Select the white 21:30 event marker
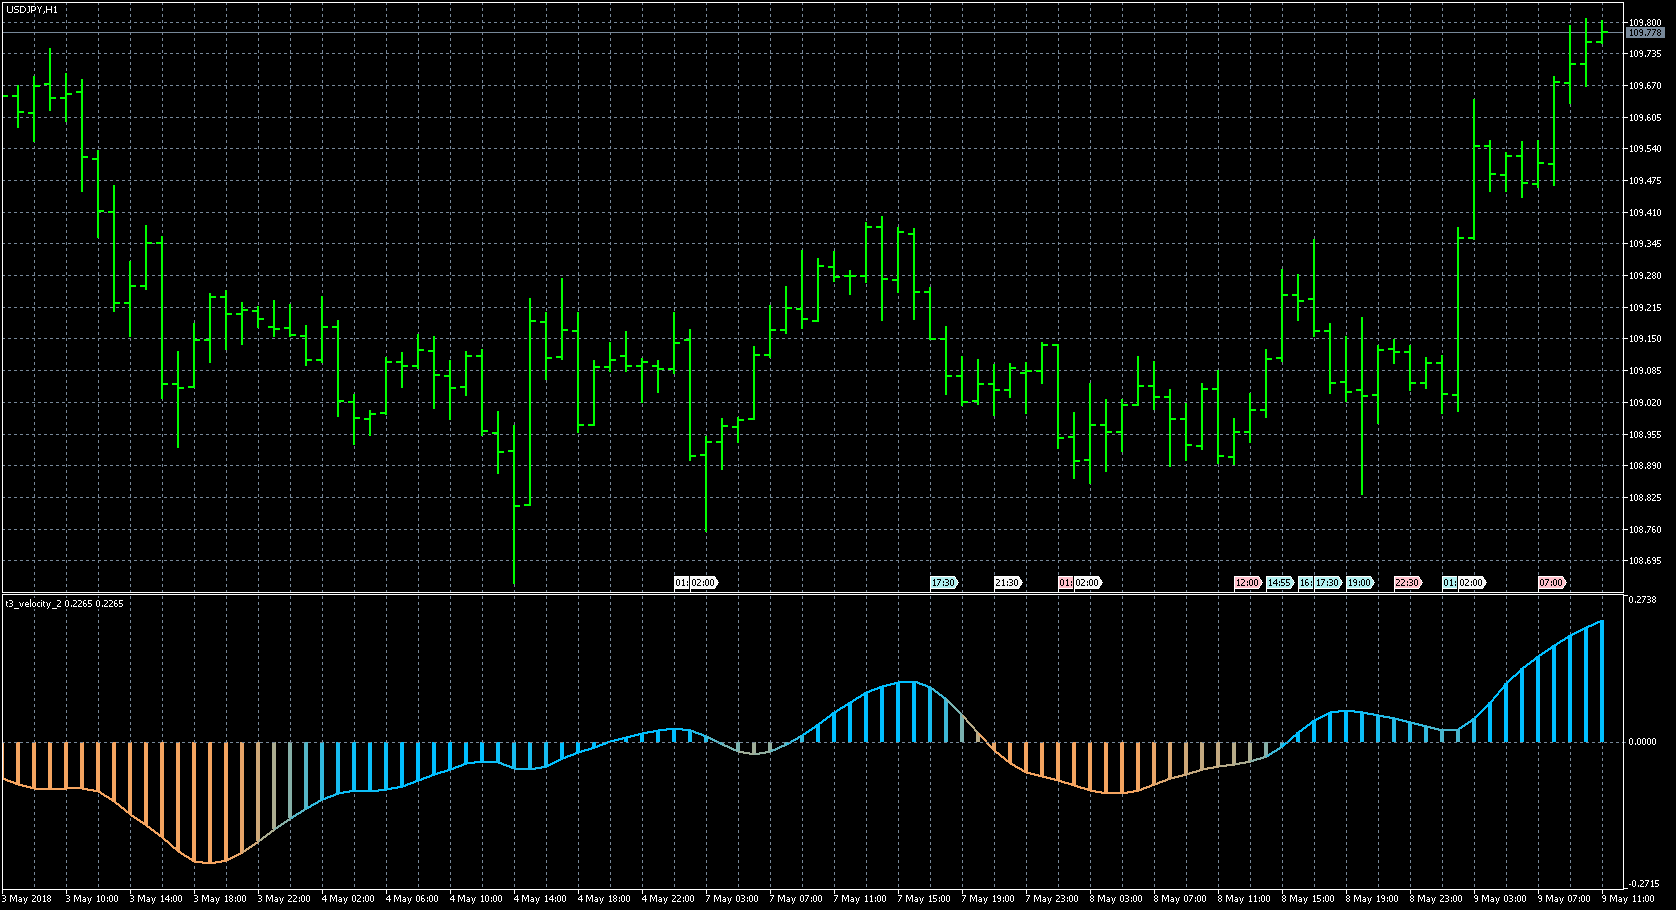This screenshot has width=1676, height=910. [x=1006, y=583]
